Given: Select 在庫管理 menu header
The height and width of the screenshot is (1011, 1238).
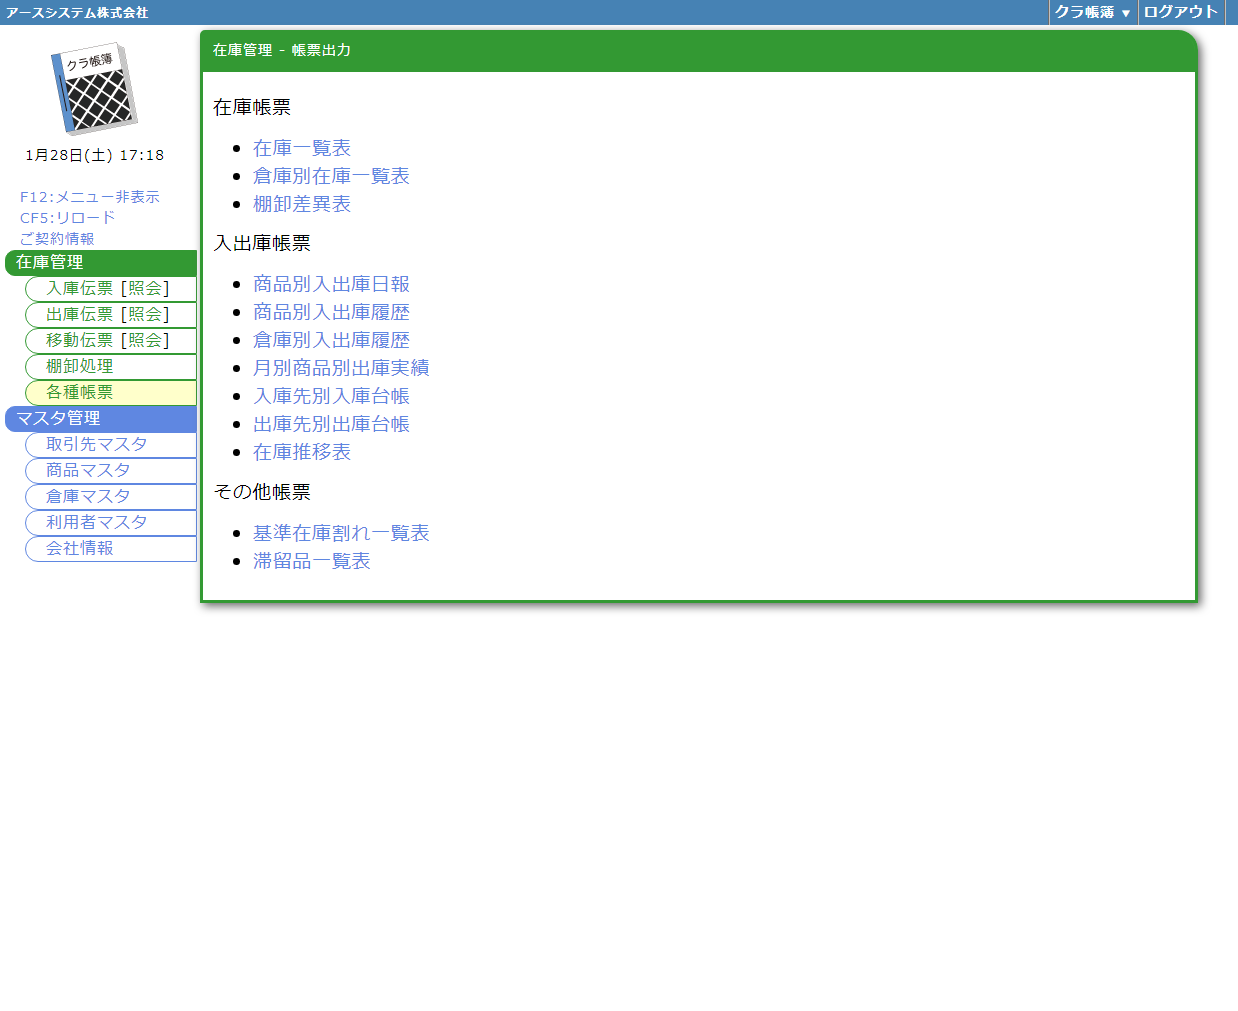Looking at the screenshot, I should 101,263.
